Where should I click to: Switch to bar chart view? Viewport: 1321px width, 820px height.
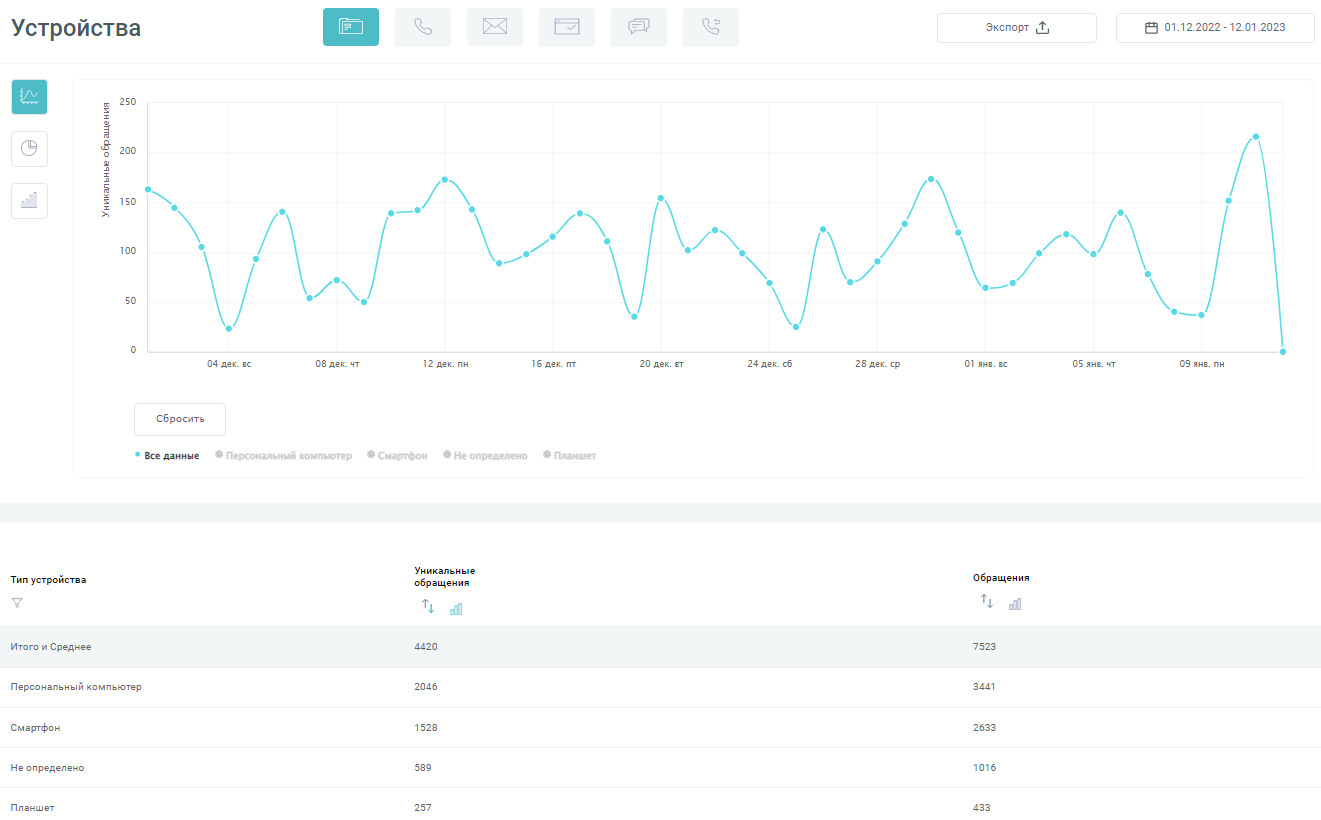[x=29, y=201]
